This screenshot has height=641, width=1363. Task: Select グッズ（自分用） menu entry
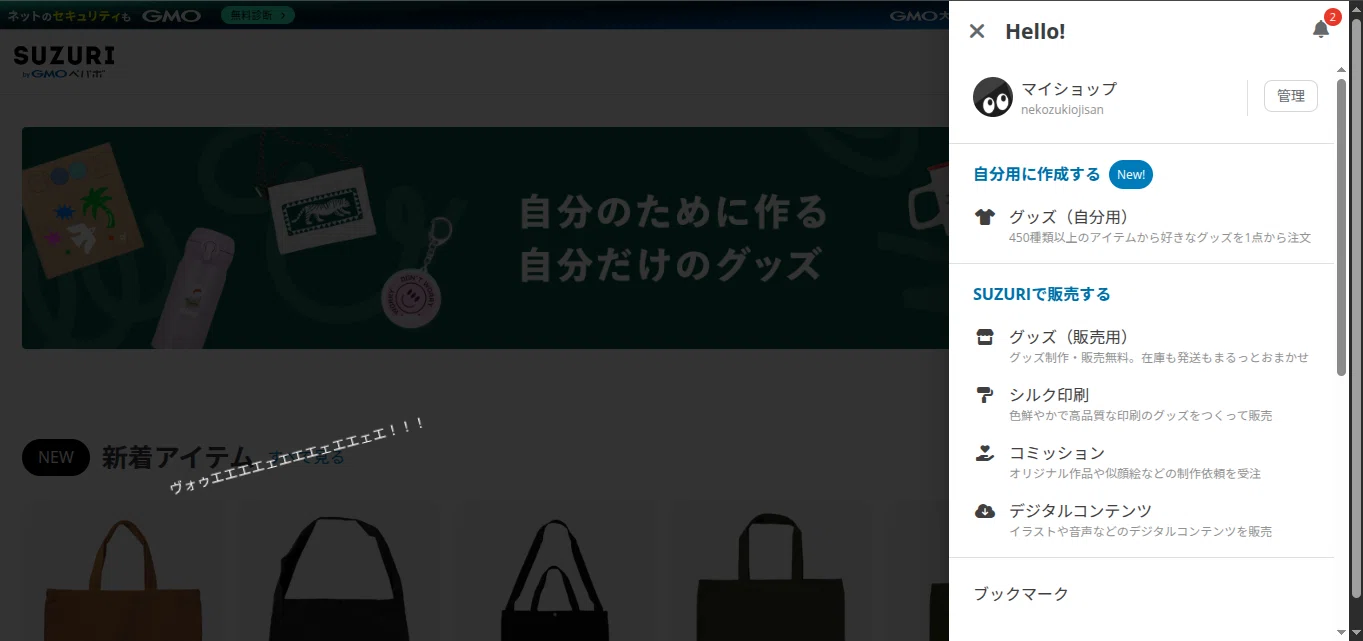point(1141,226)
